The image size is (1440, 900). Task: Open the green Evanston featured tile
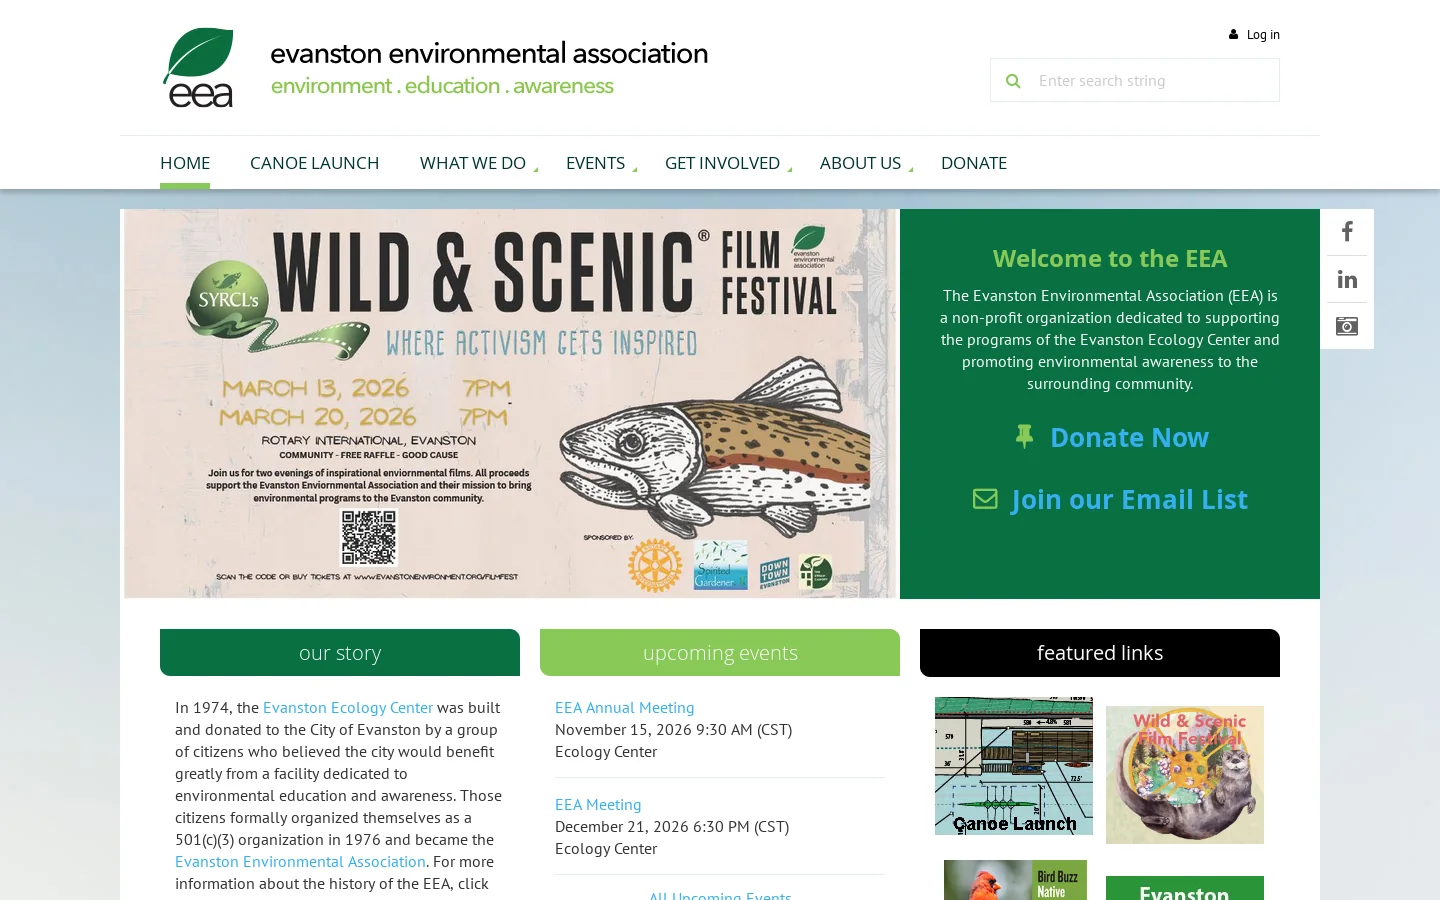pos(1185,888)
